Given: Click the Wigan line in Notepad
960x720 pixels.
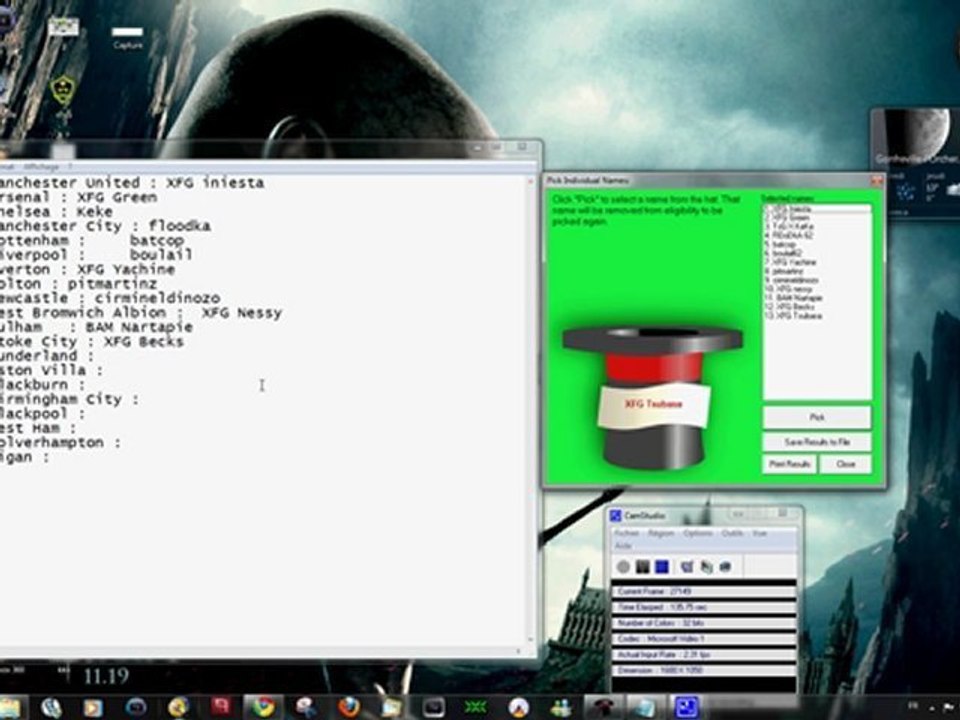Looking at the screenshot, I should (24, 457).
